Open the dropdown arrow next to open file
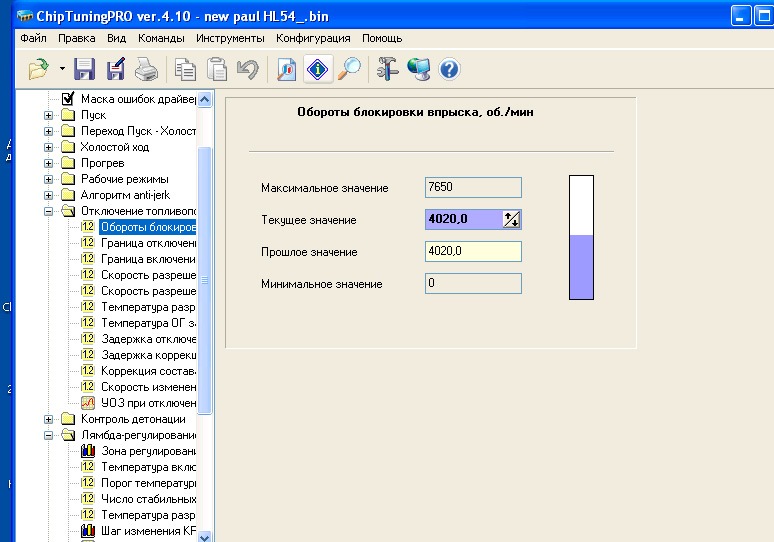Image resolution: width=774 pixels, height=542 pixels. (62, 69)
